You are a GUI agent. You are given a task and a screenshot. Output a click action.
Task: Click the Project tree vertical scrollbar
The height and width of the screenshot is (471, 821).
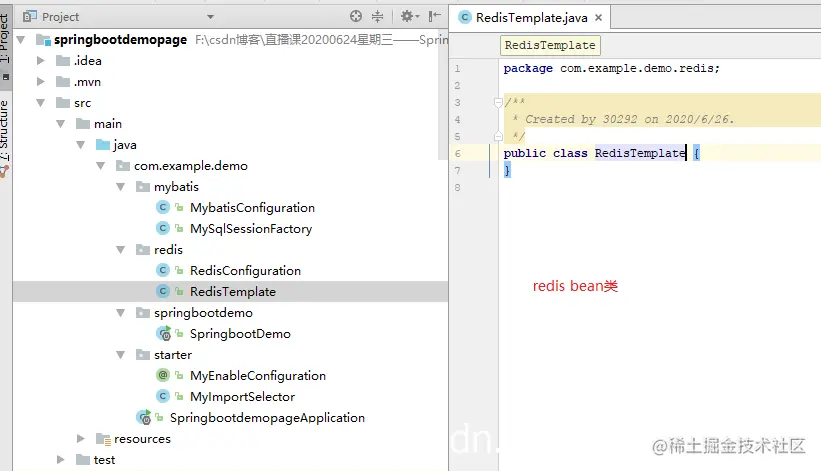coord(443,94)
